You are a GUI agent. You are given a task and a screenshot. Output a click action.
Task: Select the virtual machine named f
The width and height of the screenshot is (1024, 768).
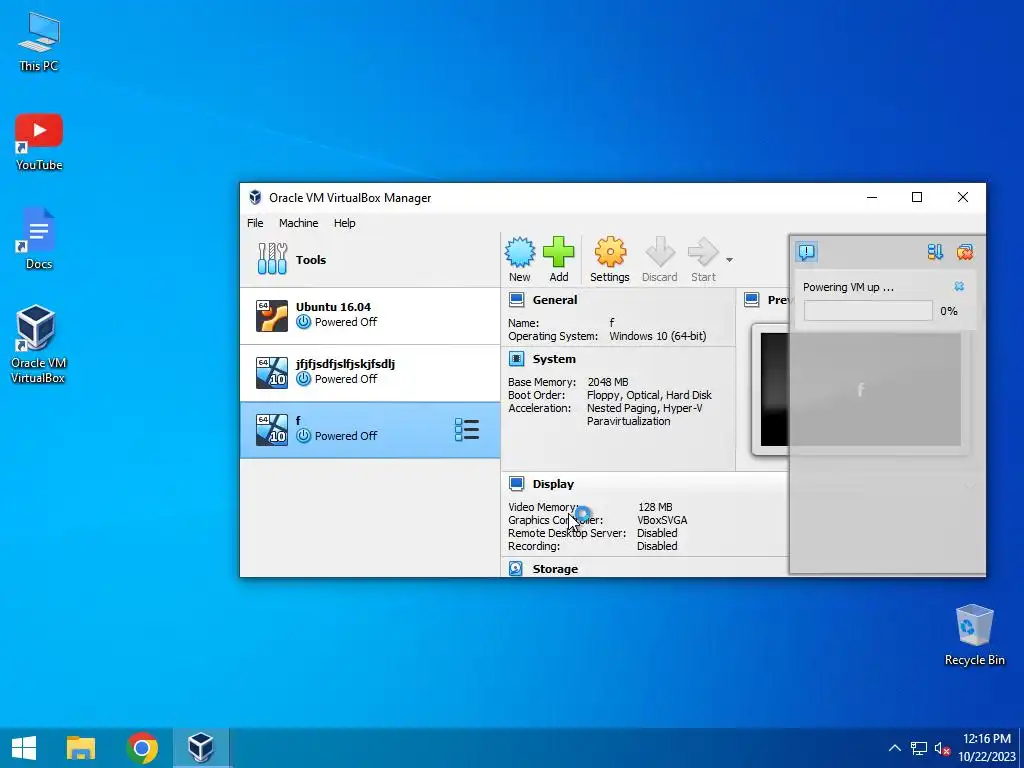tap(370, 430)
